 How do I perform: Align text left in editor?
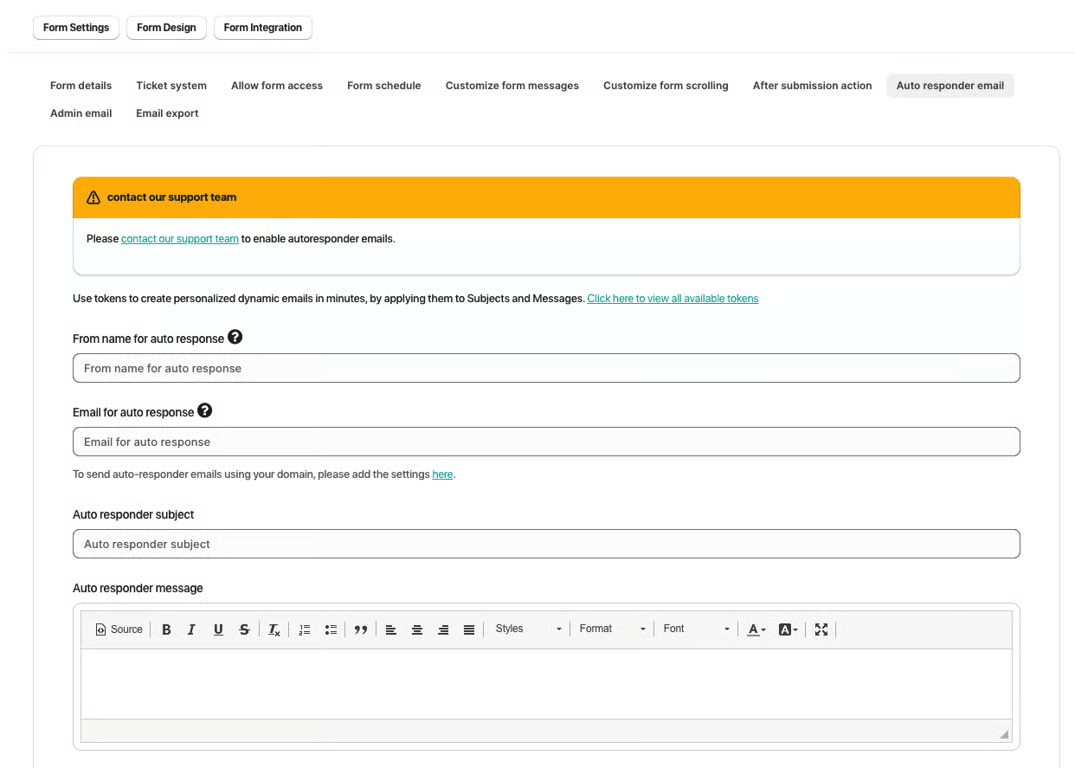point(391,629)
